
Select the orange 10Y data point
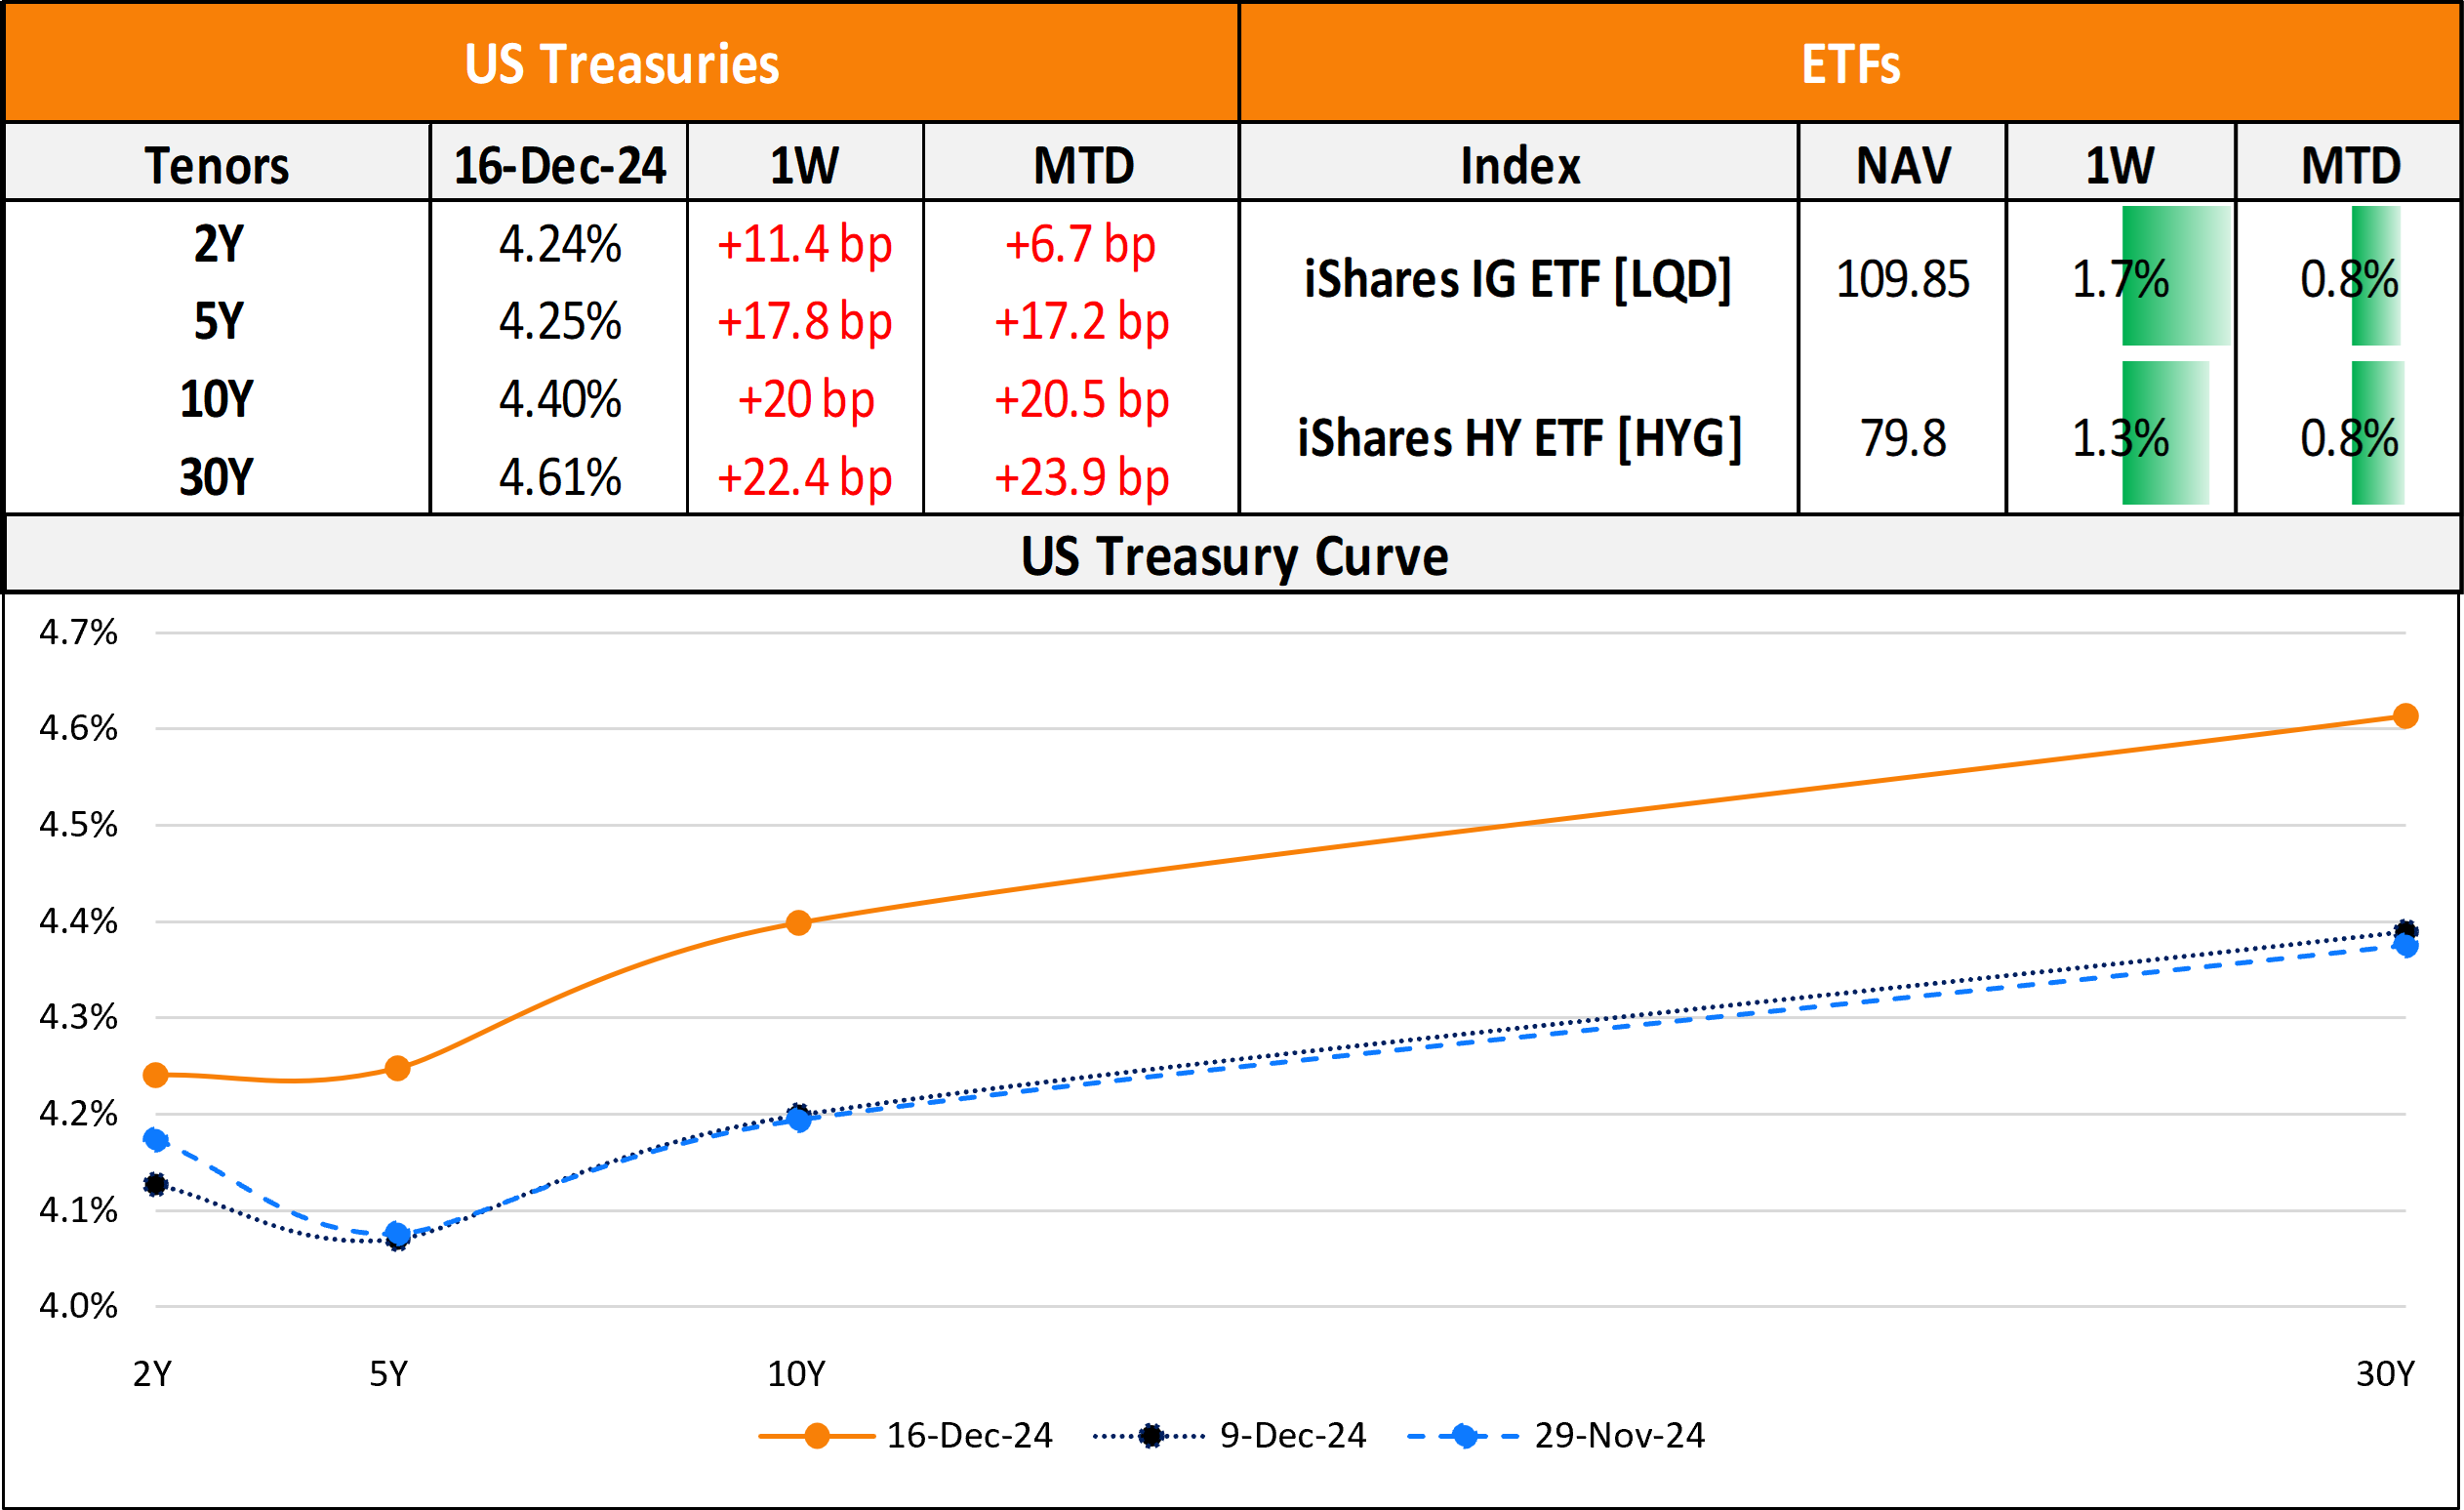798,923
